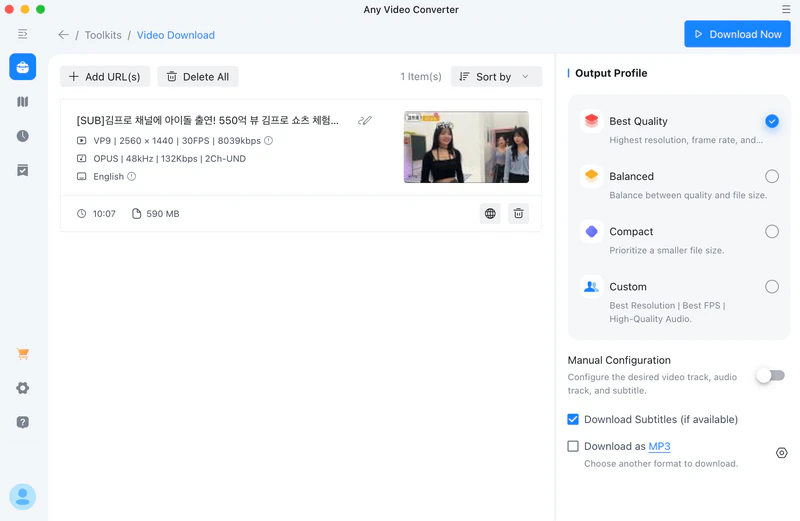Select the Compact output profile

(771, 231)
